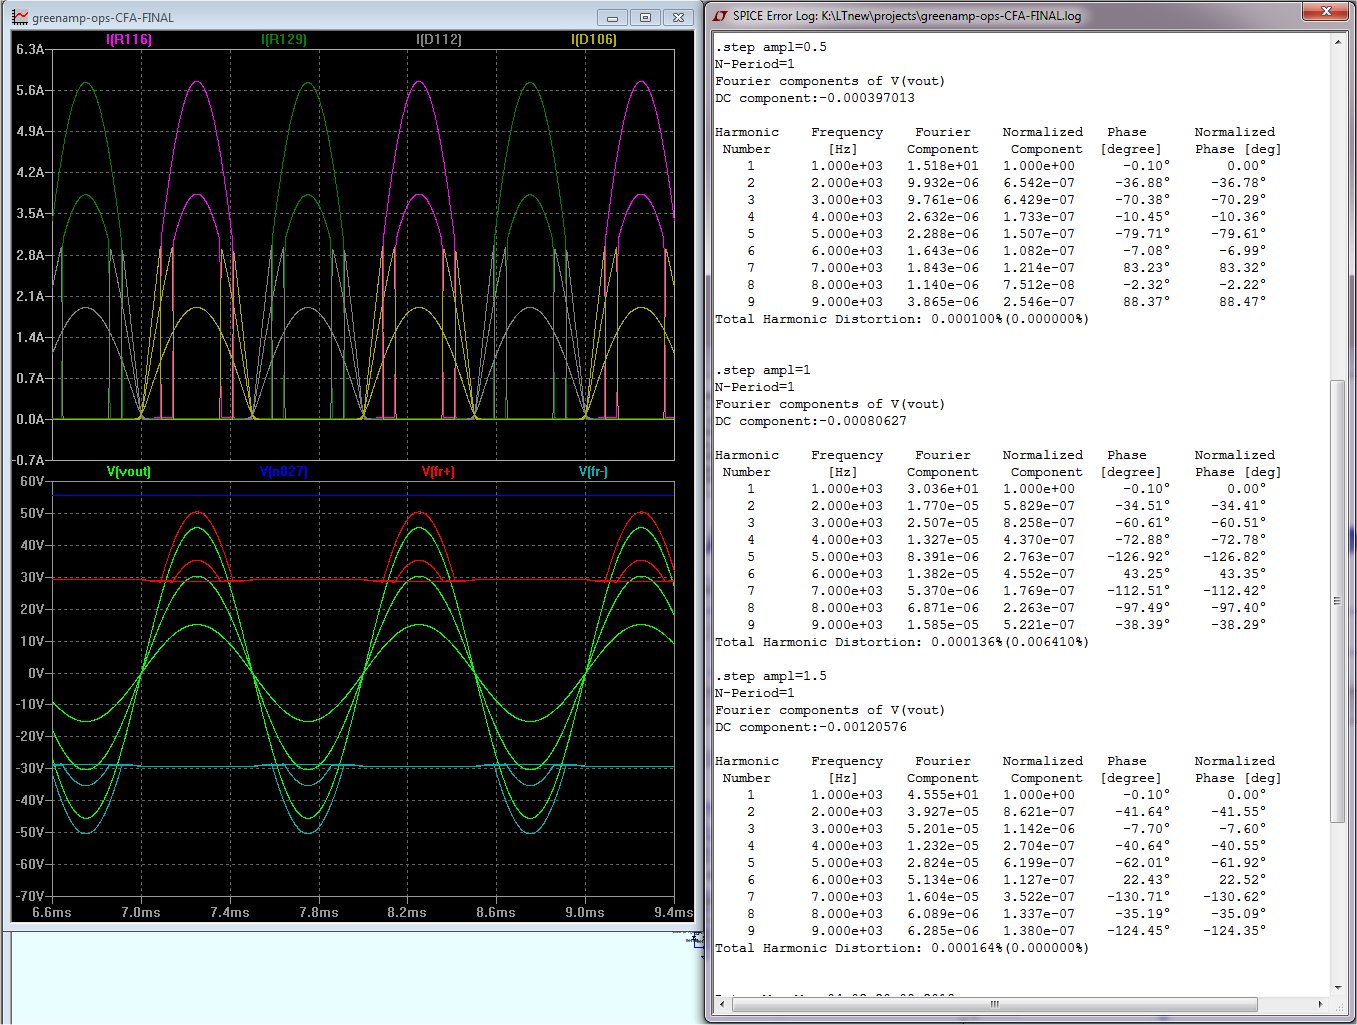Click the 60V label on voltage axis
The height and width of the screenshot is (1025, 1357).
[x=33, y=481]
